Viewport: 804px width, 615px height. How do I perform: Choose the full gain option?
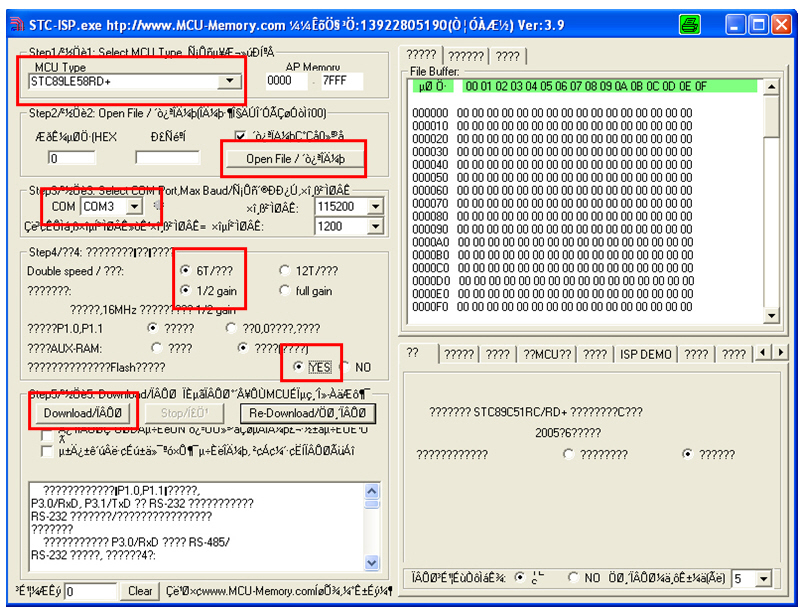pos(285,291)
